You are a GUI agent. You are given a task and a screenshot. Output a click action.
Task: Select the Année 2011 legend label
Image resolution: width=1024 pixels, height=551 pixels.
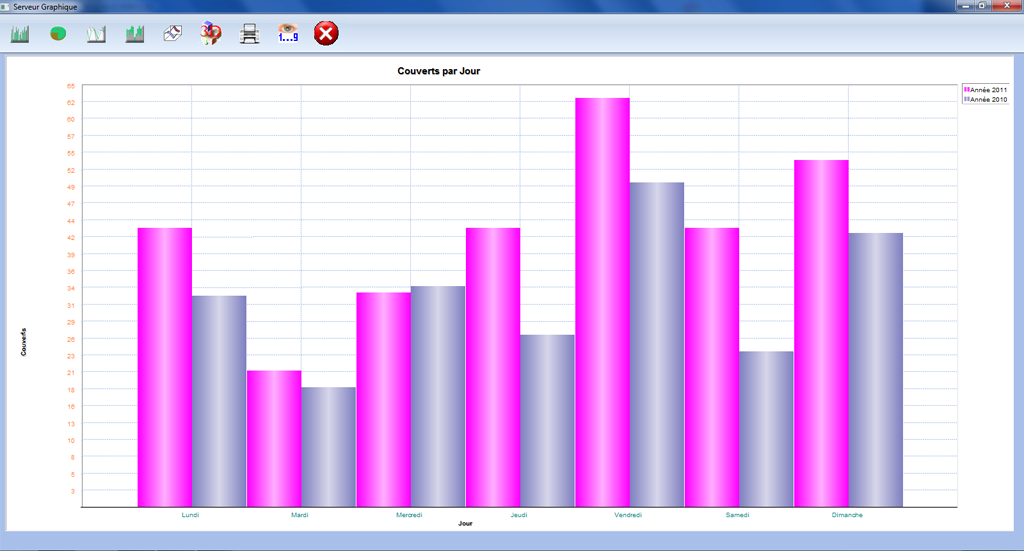(x=989, y=90)
